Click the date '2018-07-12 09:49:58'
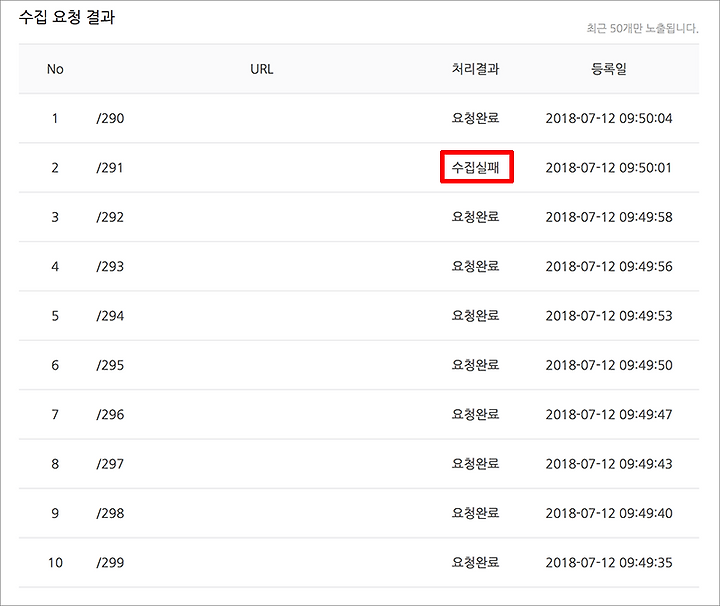Image resolution: width=720 pixels, height=606 pixels. coord(609,217)
